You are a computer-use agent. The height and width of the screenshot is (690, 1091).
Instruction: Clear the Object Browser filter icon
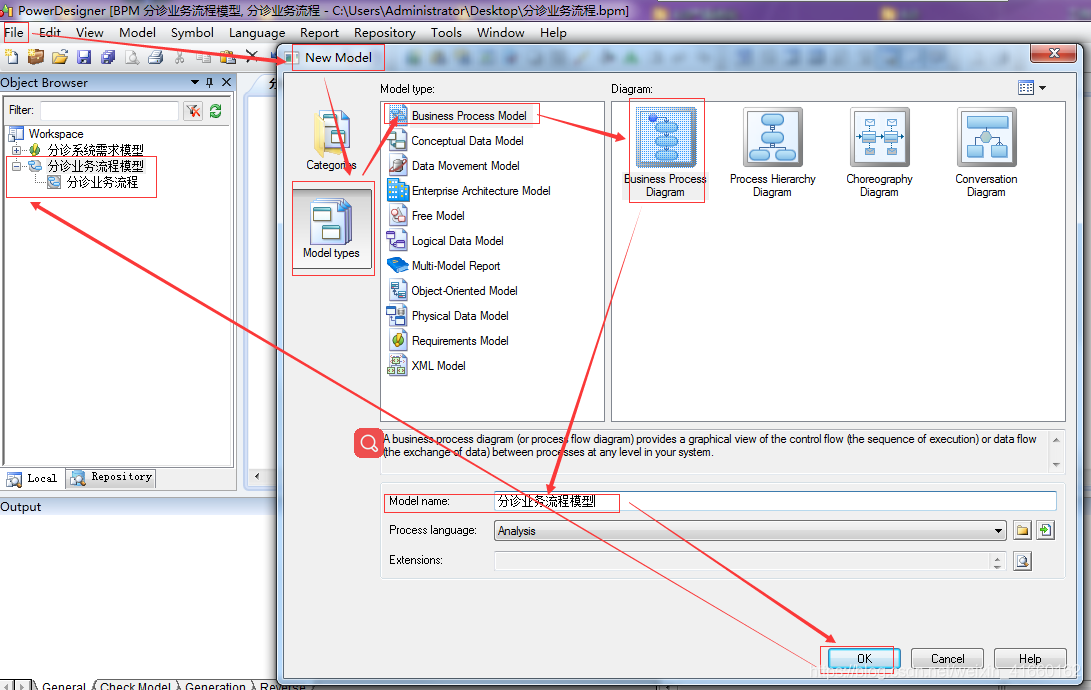(193, 111)
